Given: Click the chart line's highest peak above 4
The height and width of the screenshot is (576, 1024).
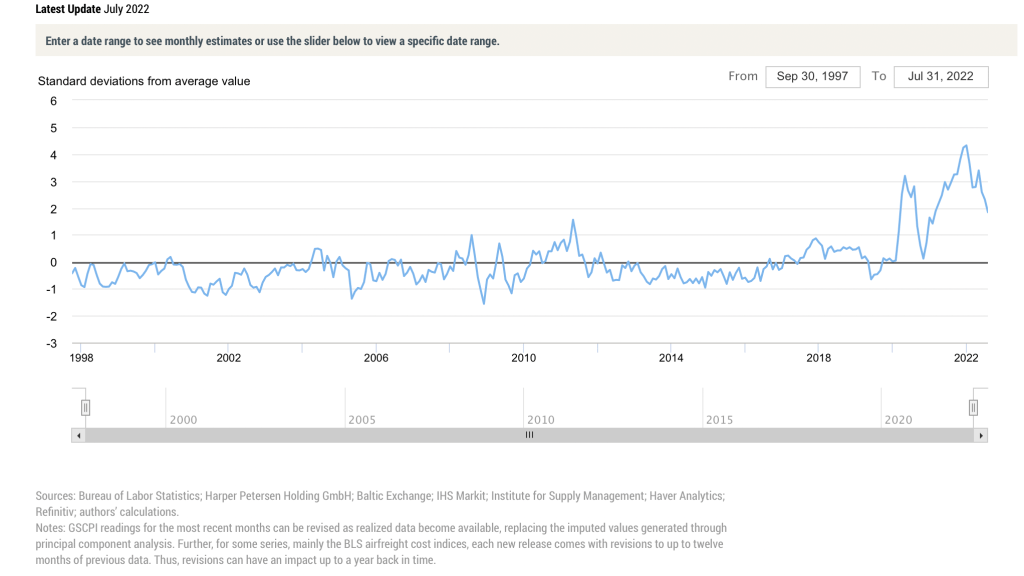Looking at the screenshot, I should (965, 146).
